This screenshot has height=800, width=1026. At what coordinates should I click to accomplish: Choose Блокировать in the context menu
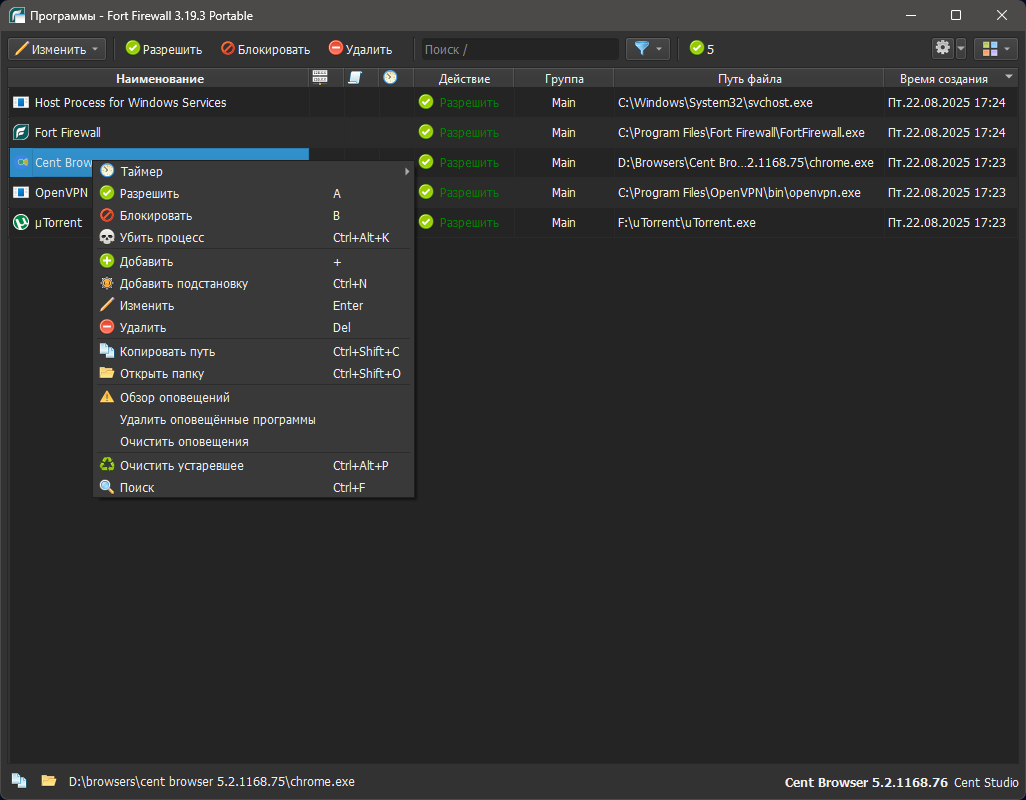(x=254, y=215)
